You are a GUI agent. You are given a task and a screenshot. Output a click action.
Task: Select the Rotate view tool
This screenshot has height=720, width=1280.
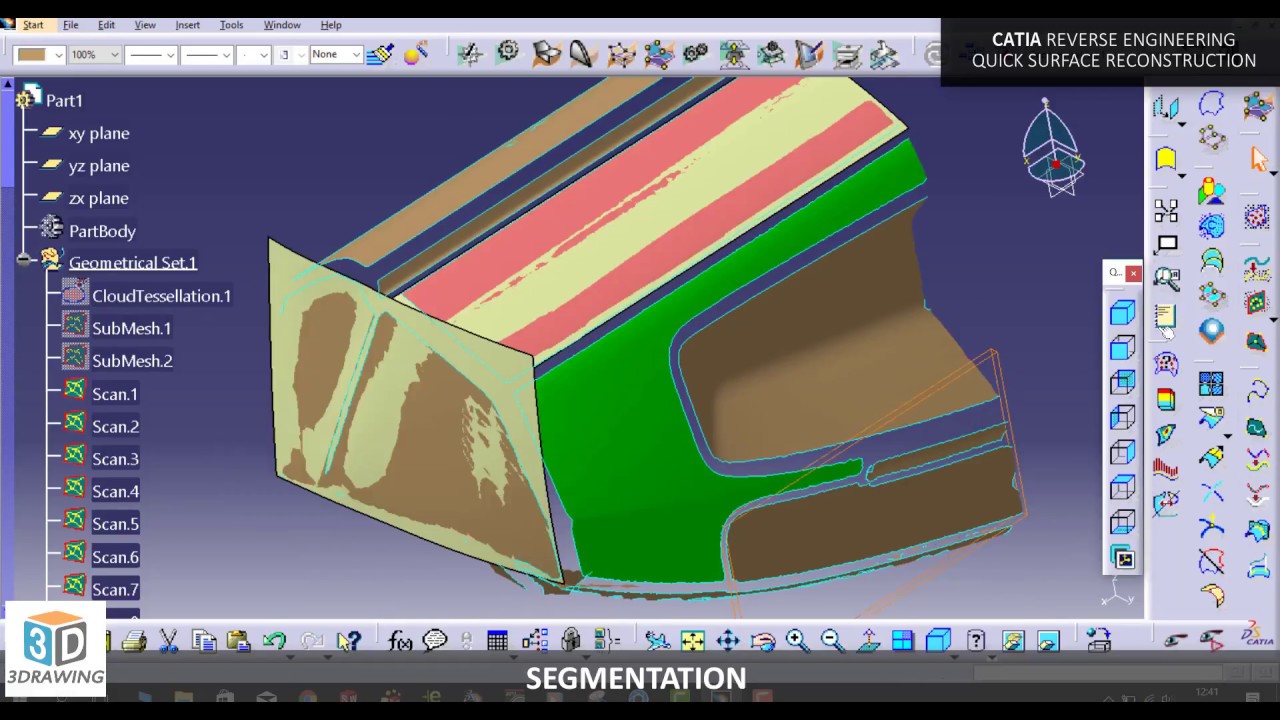click(763, 640)
